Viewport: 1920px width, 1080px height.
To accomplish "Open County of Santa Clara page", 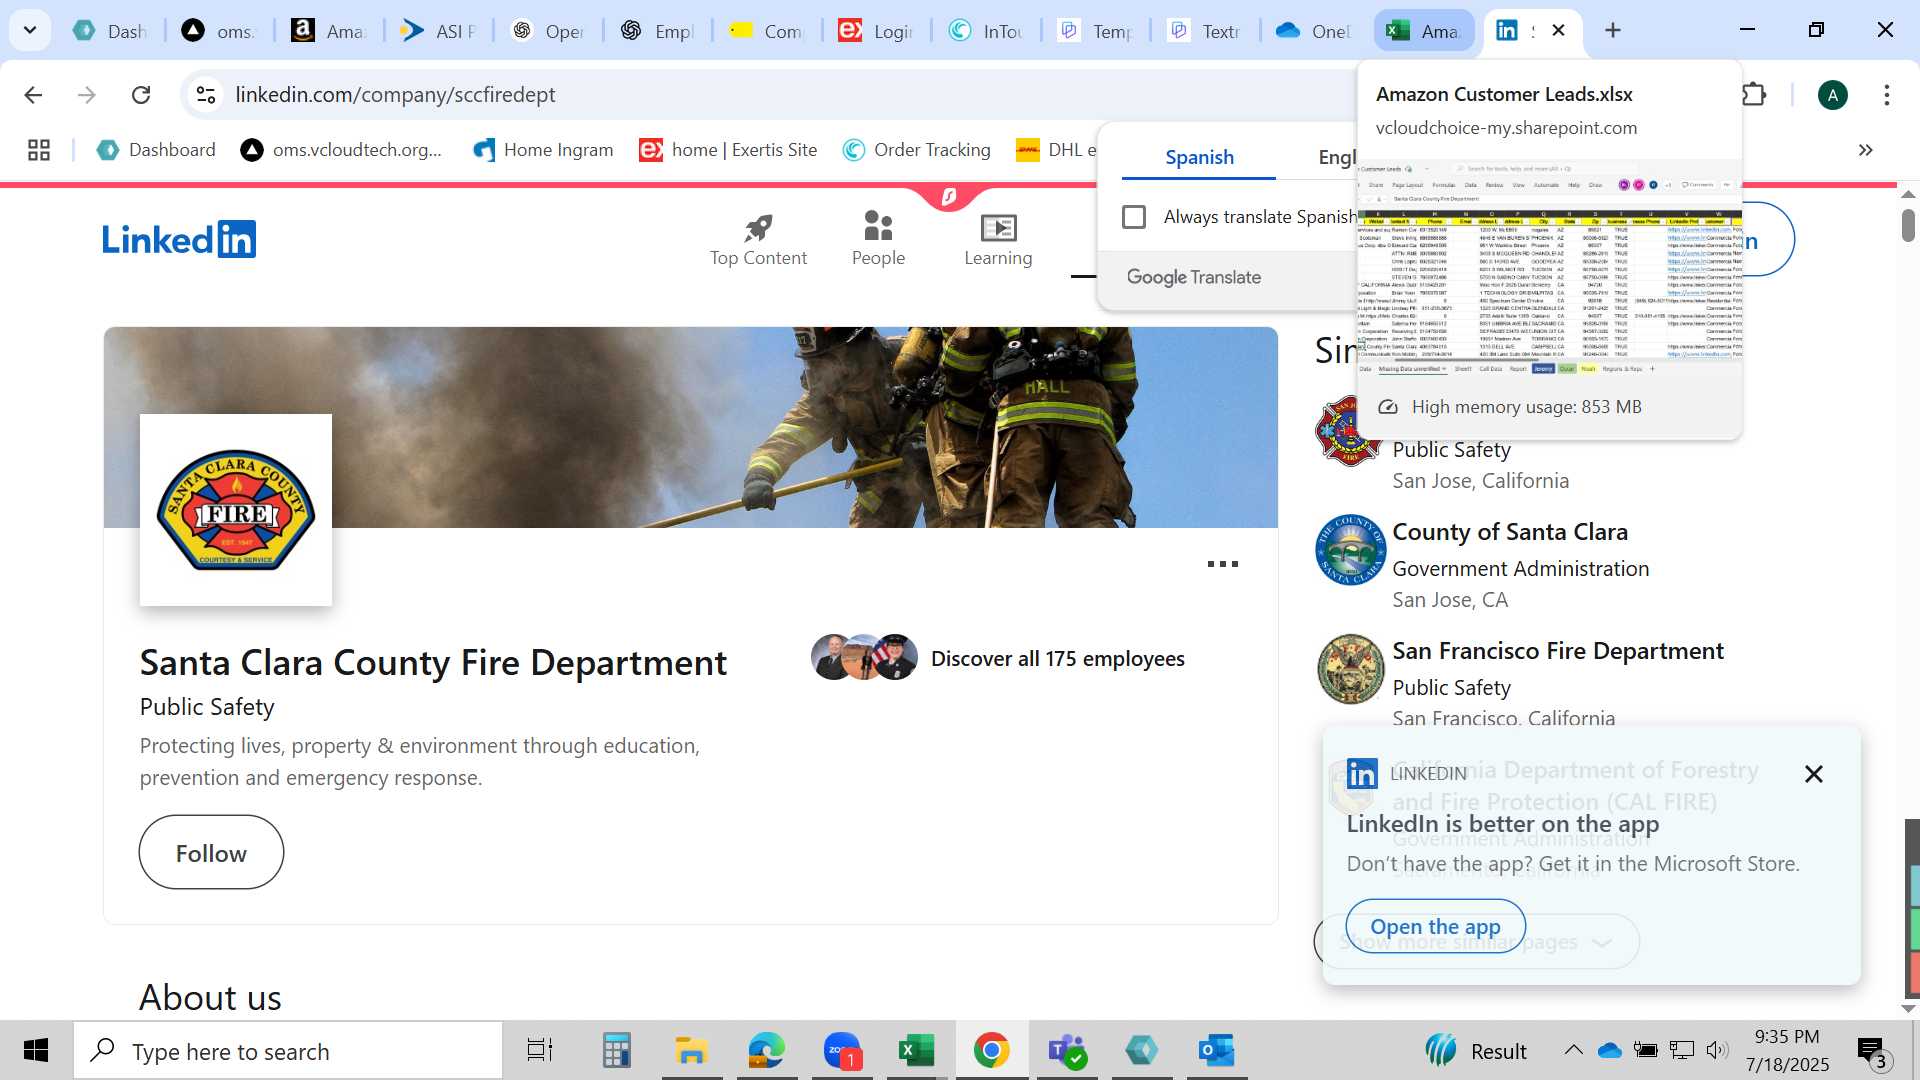I will coord(1510,532).
